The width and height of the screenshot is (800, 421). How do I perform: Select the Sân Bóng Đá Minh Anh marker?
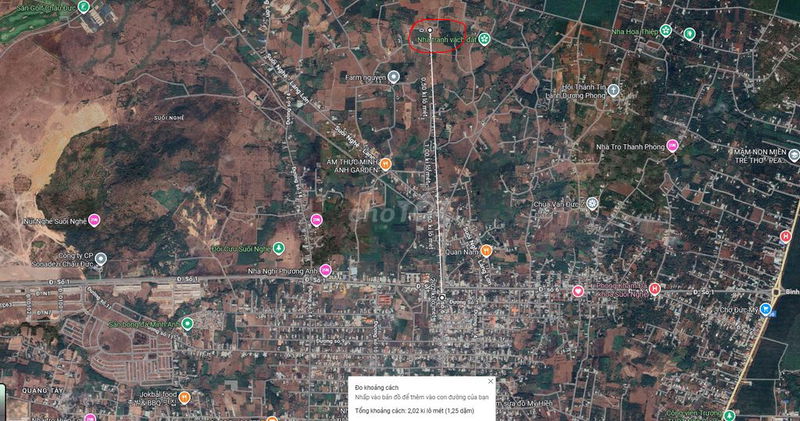(187, 323)
